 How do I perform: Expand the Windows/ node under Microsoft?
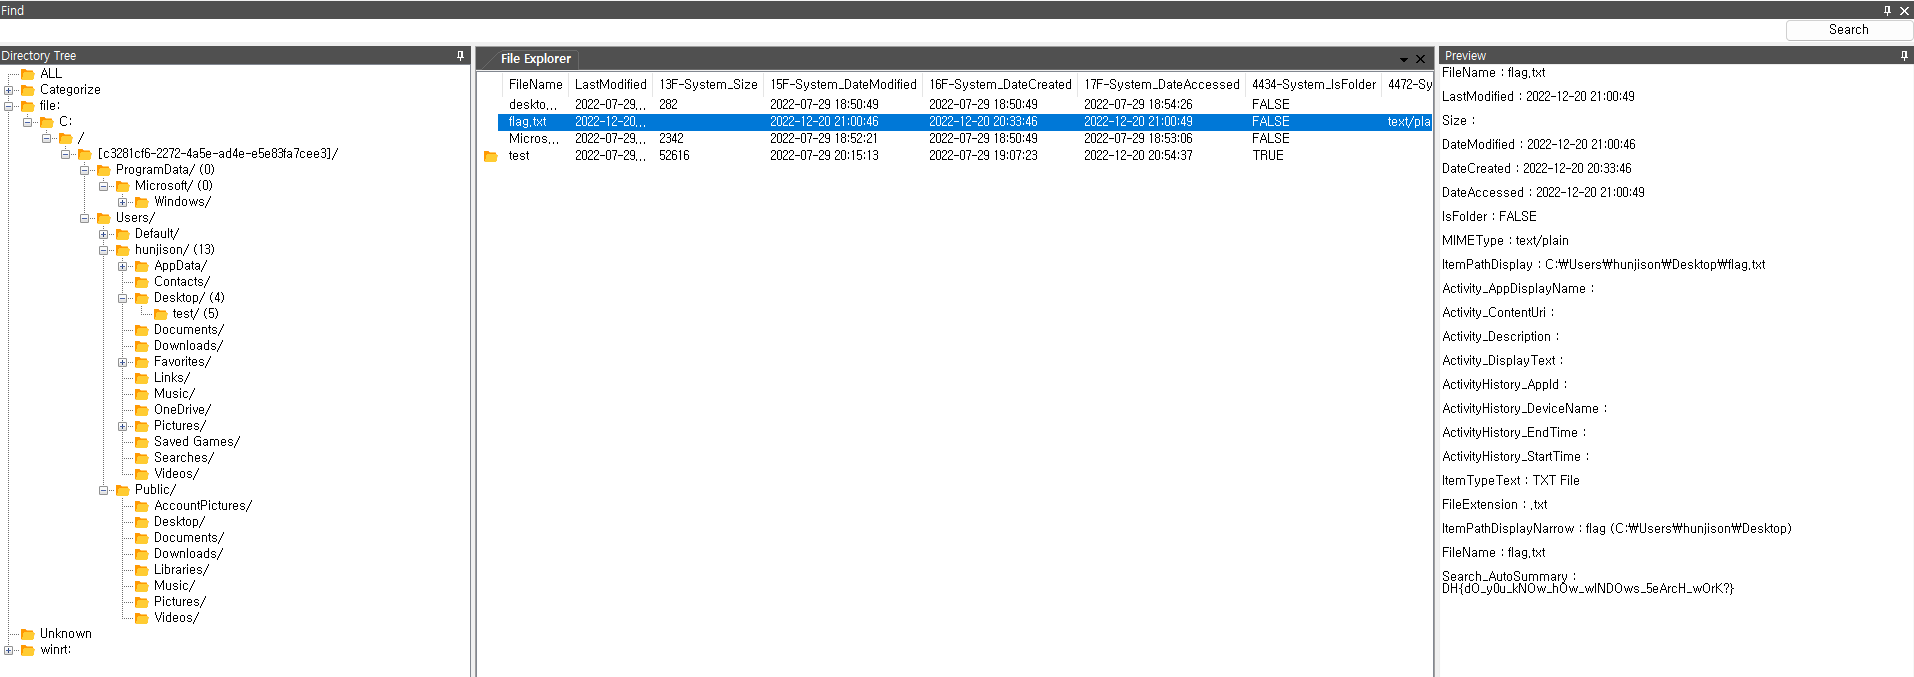[x=123, y=202]
